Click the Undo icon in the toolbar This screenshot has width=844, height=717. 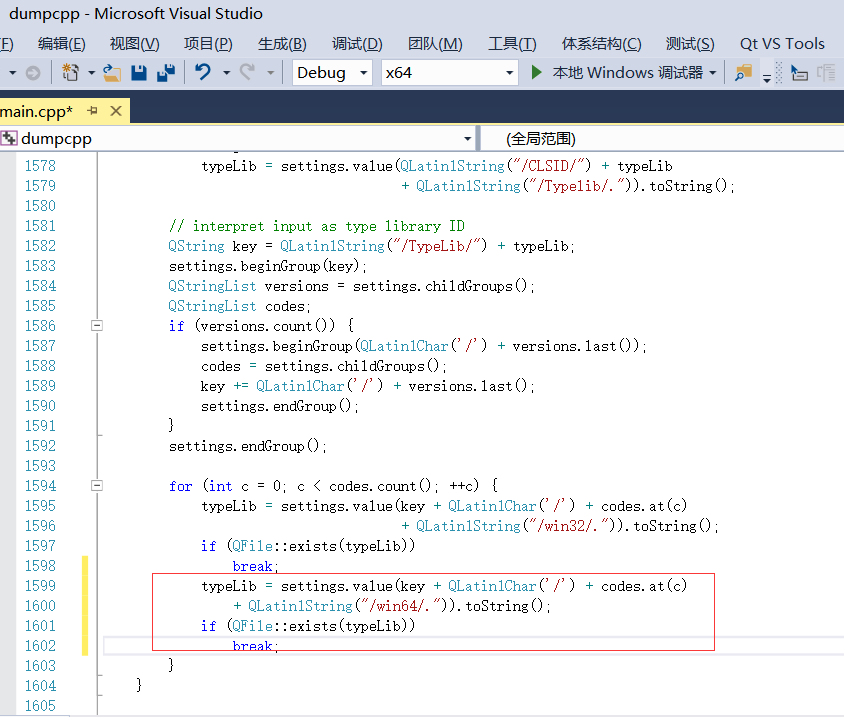pos(203,73)
